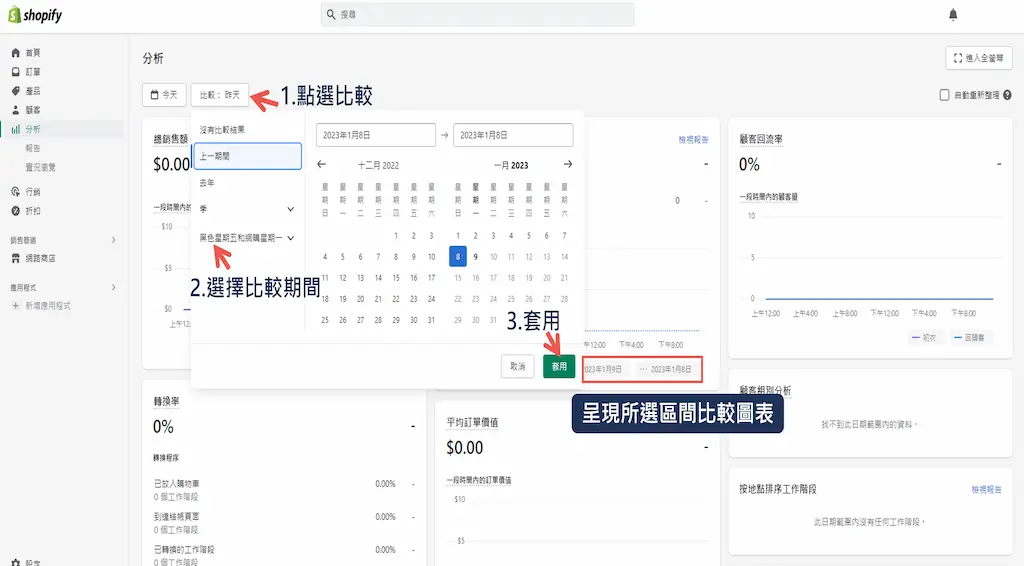This screenshot has height=566, width=1024.
Task: Open 檢視報告 link beside the calendar popup
Action: pyautogui.click(x=694, y=139)
